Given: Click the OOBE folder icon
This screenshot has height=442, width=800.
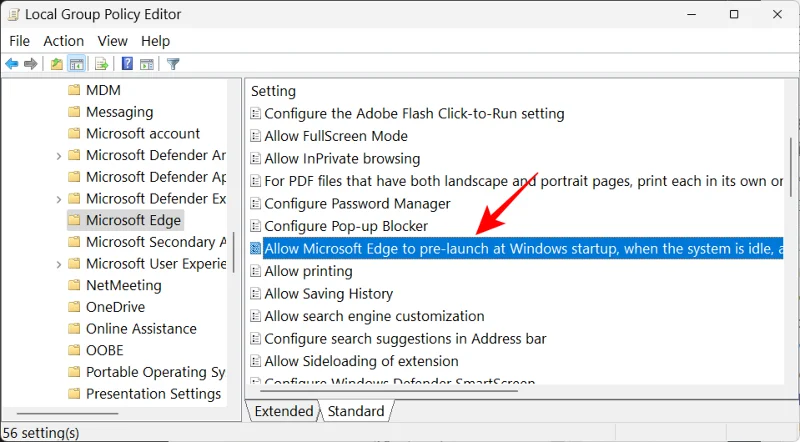Looking at the screenshot, I should [x=74, y=351].
